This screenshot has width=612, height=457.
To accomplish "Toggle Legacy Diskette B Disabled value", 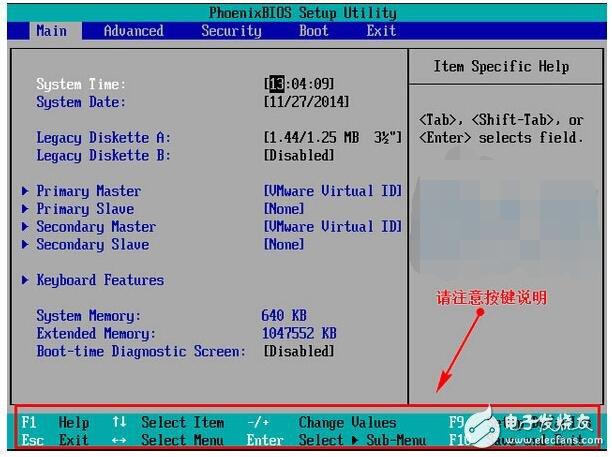I will (x=299, y=155).
